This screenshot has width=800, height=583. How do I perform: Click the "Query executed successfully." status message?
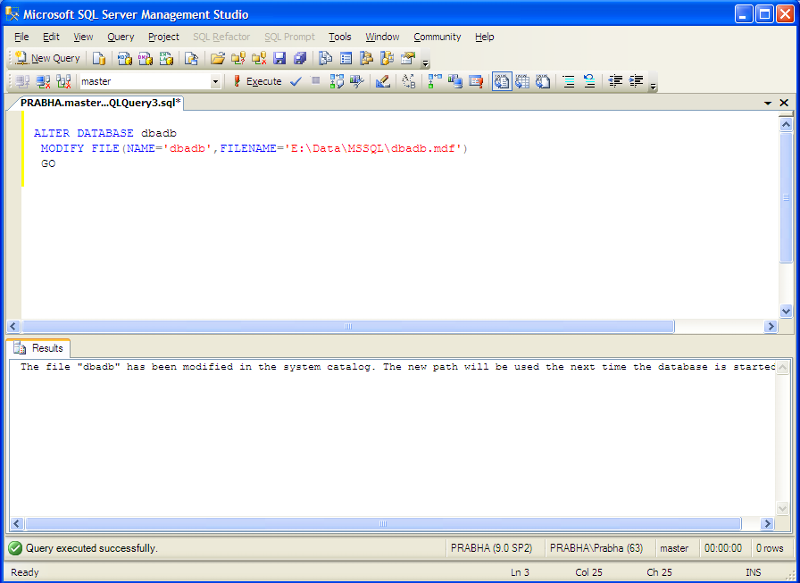92,548
